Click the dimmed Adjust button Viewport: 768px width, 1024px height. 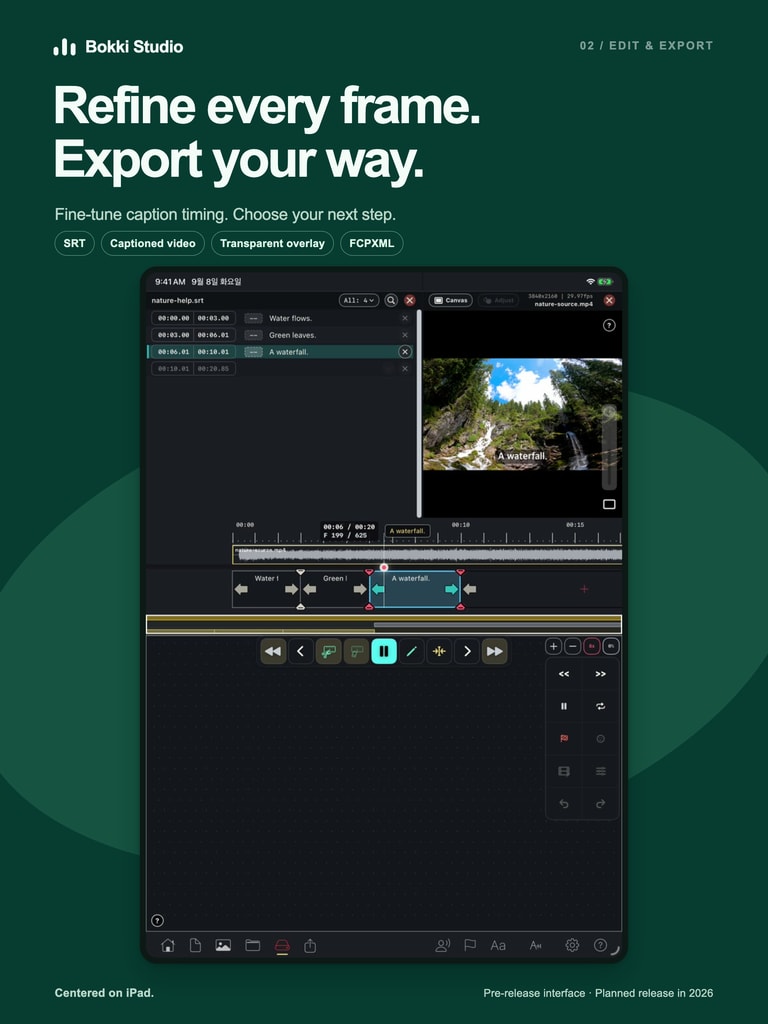[x=498, y=300]
